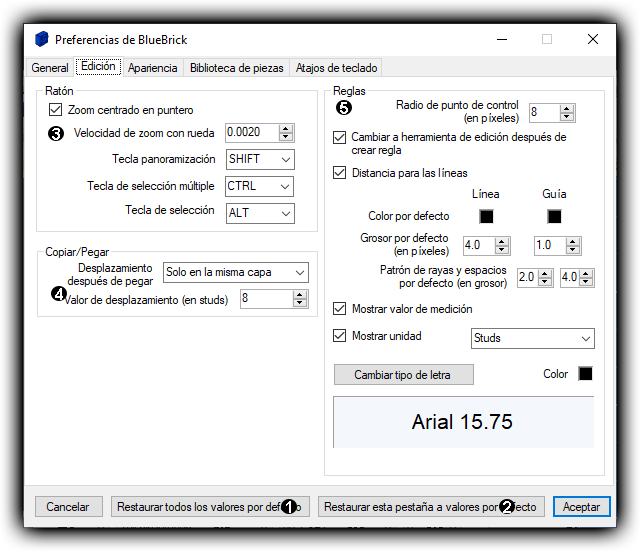Toggle Mostrar unidad checkbox

click(340, 335)
